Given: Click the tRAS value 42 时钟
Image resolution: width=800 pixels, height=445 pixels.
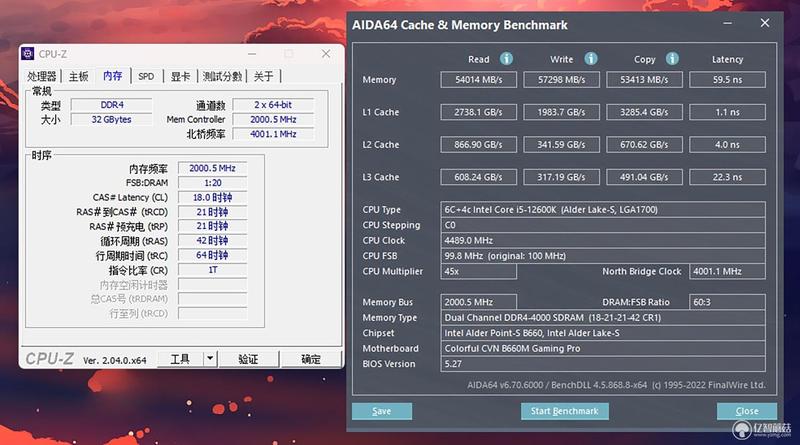Looking at the screenshot, I should 213,241.
